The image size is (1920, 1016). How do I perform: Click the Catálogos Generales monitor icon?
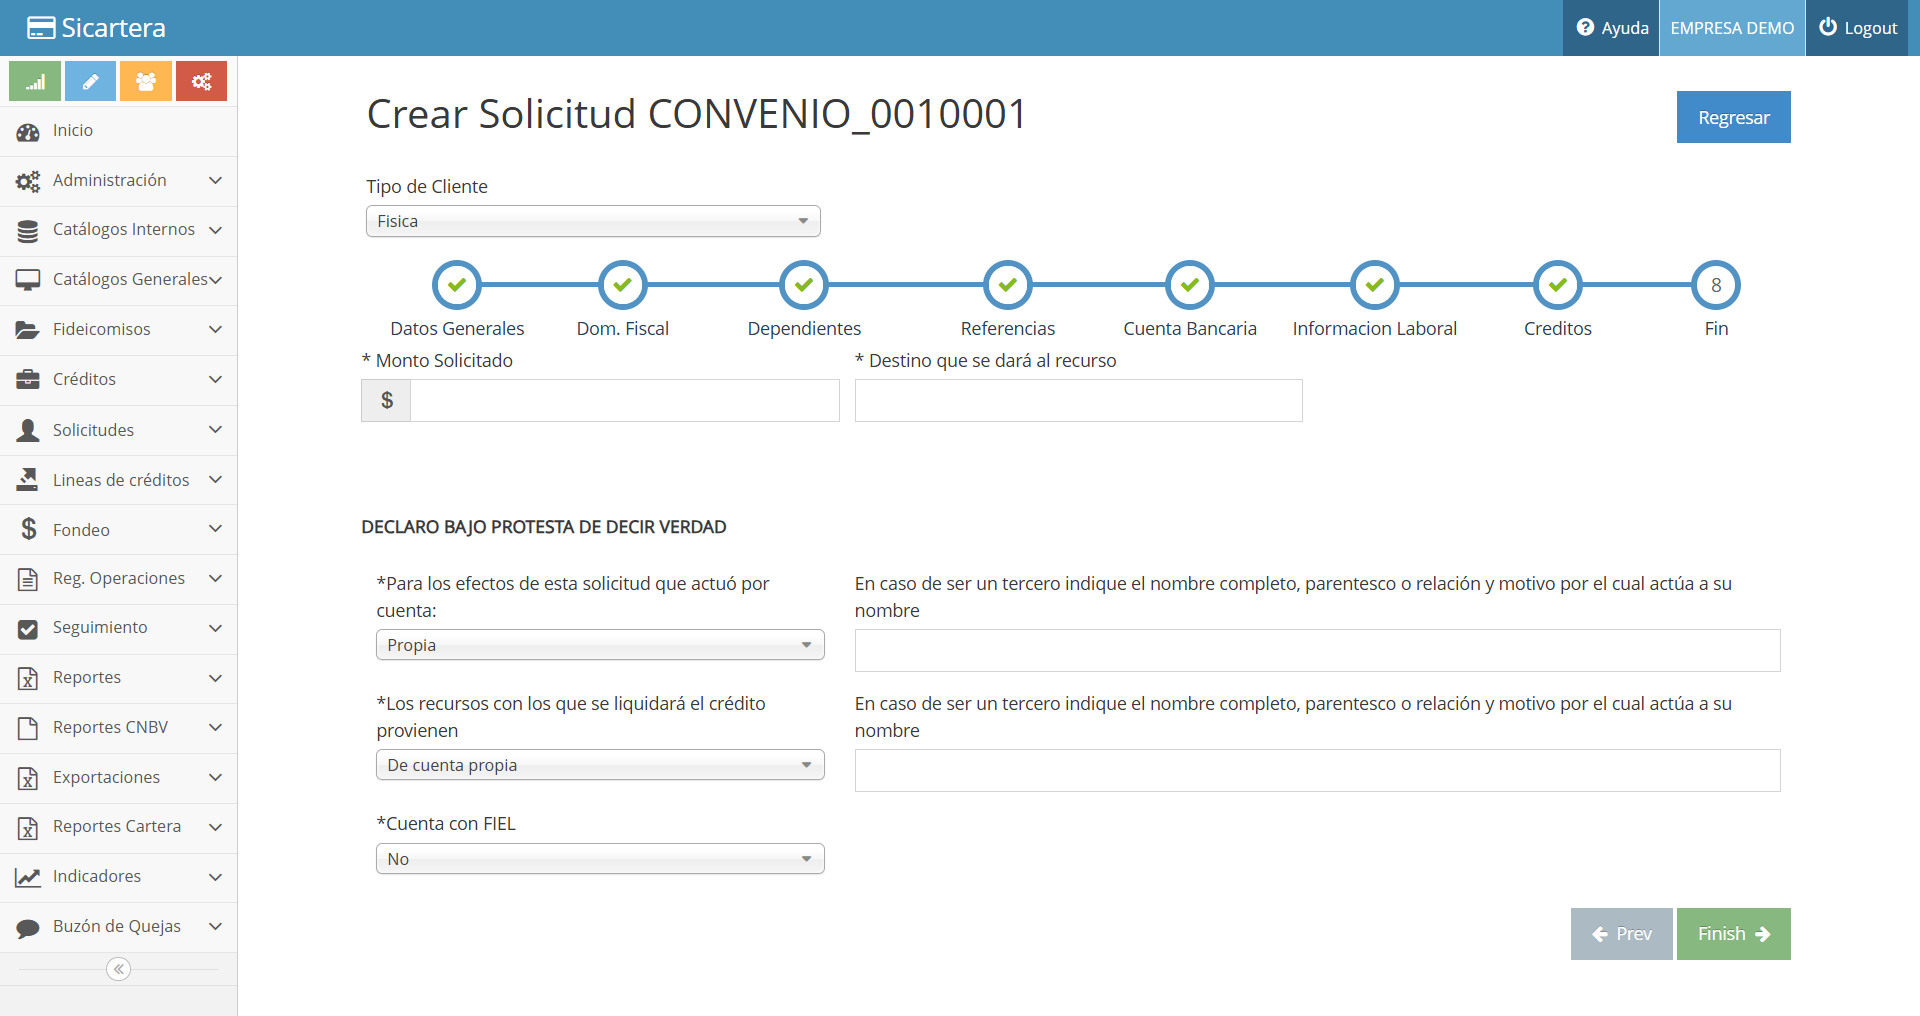click(28, 280)
